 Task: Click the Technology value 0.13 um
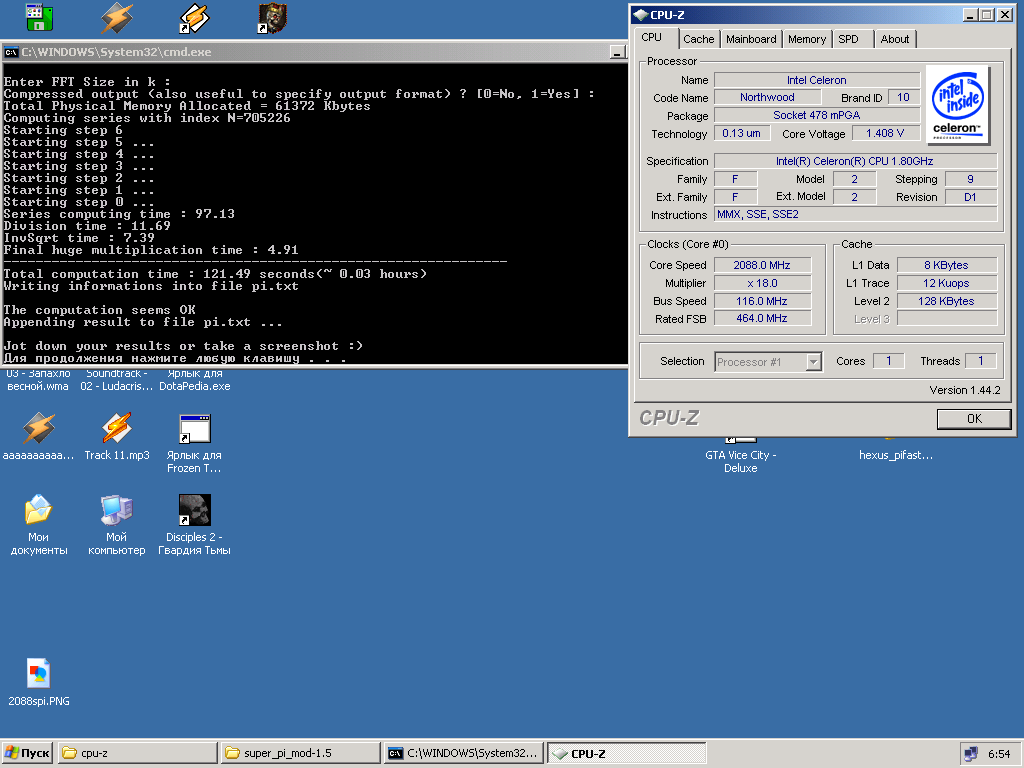click(x=742, y=133)
